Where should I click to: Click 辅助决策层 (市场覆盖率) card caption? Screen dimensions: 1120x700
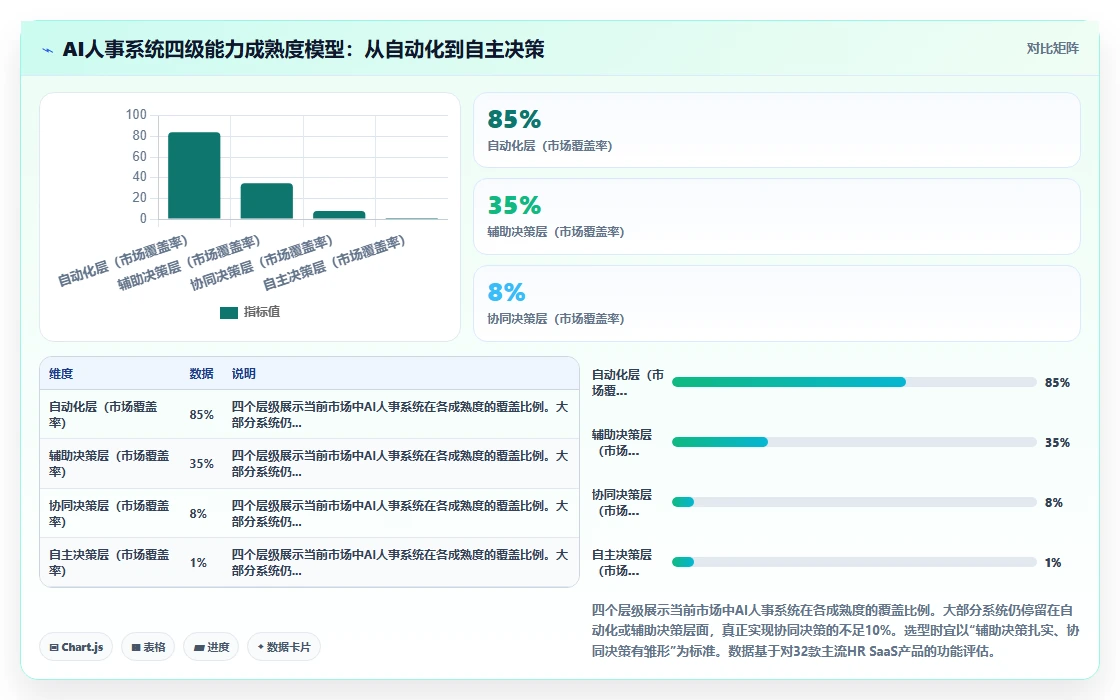point(556,232)
